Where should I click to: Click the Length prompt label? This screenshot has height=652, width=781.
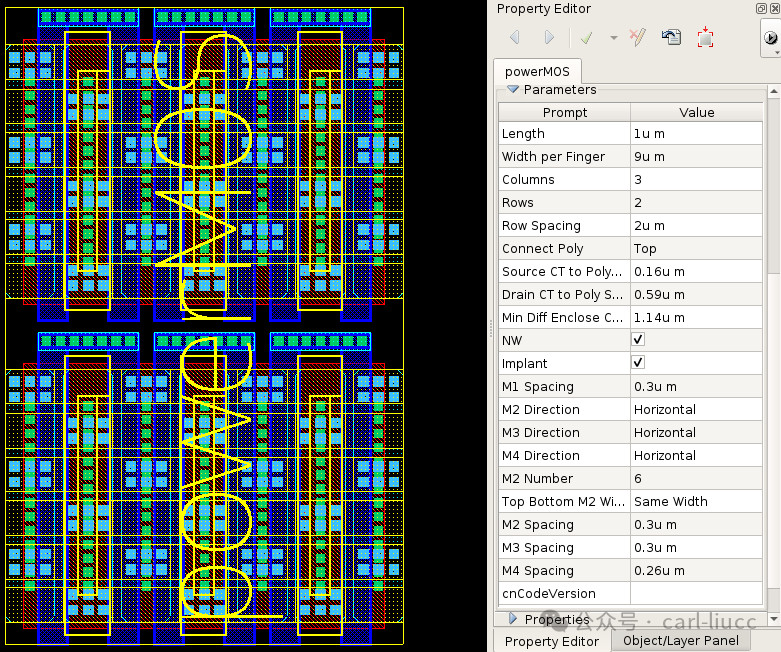coord(523,133)
